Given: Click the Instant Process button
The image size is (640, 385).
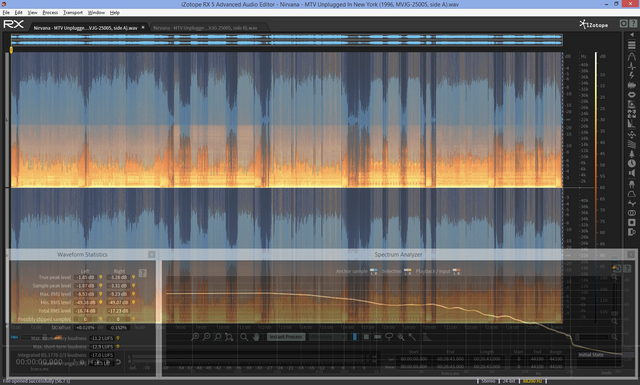Looking at the screenshot, I should (x=286, y=337).
